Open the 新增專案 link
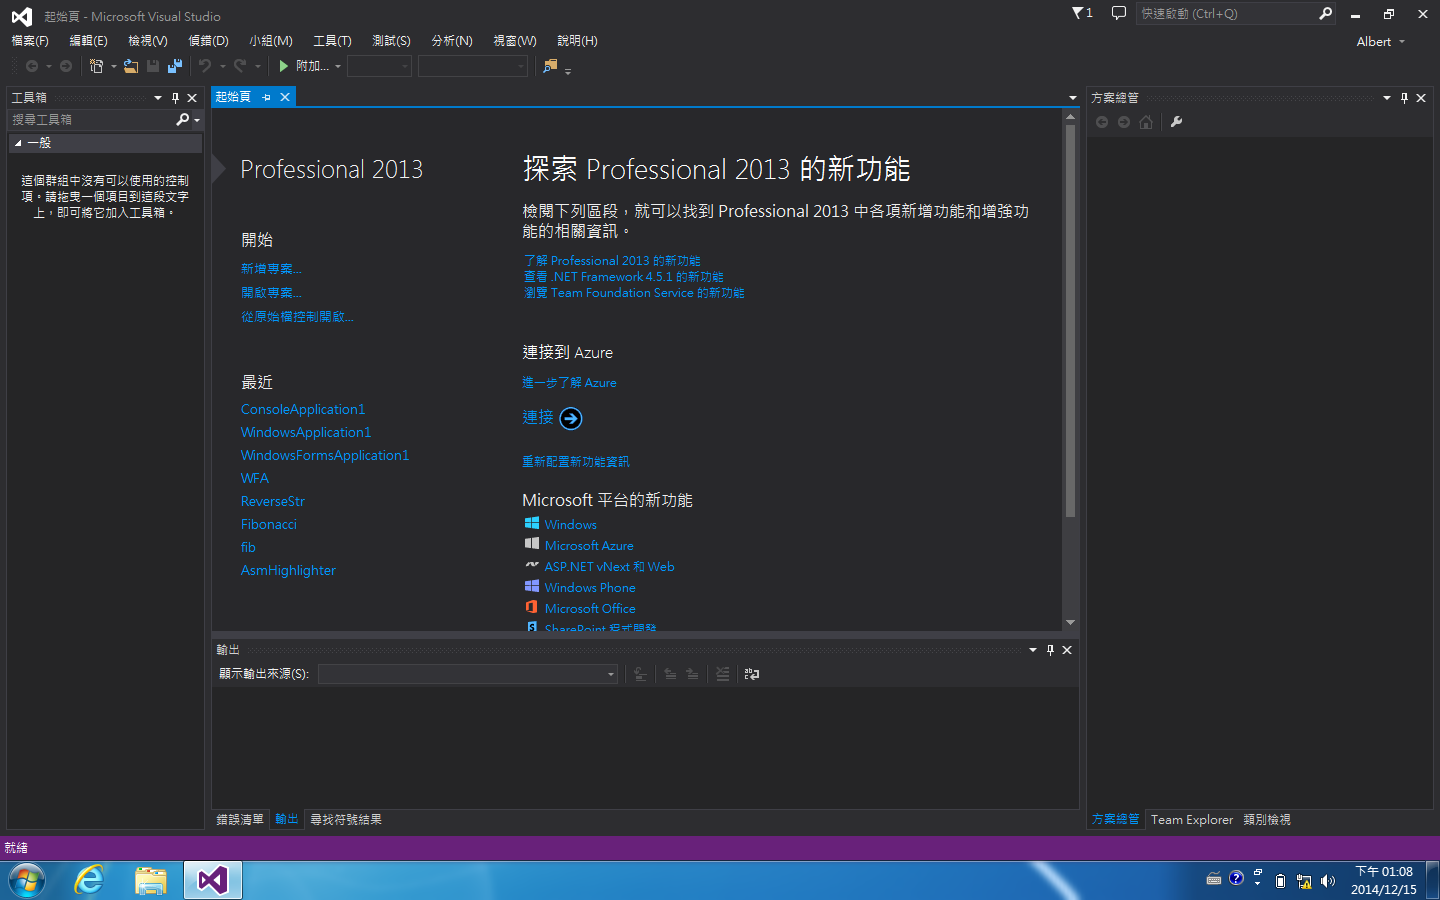The height and width of the screenshot is (900, 1440). pyautogui.click(x=271, y=268)
